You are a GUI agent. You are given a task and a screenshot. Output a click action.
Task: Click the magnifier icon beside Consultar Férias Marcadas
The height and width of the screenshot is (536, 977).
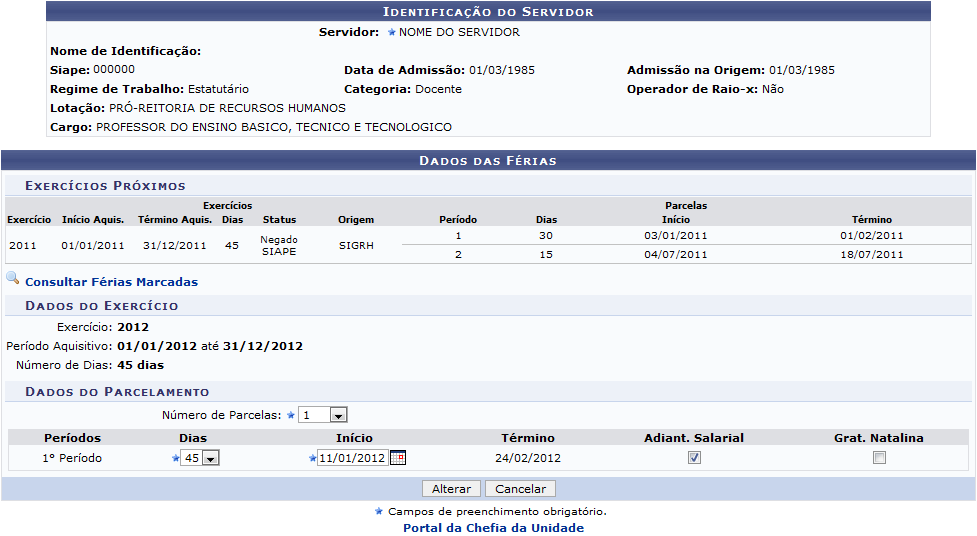[x=12, y=279]
